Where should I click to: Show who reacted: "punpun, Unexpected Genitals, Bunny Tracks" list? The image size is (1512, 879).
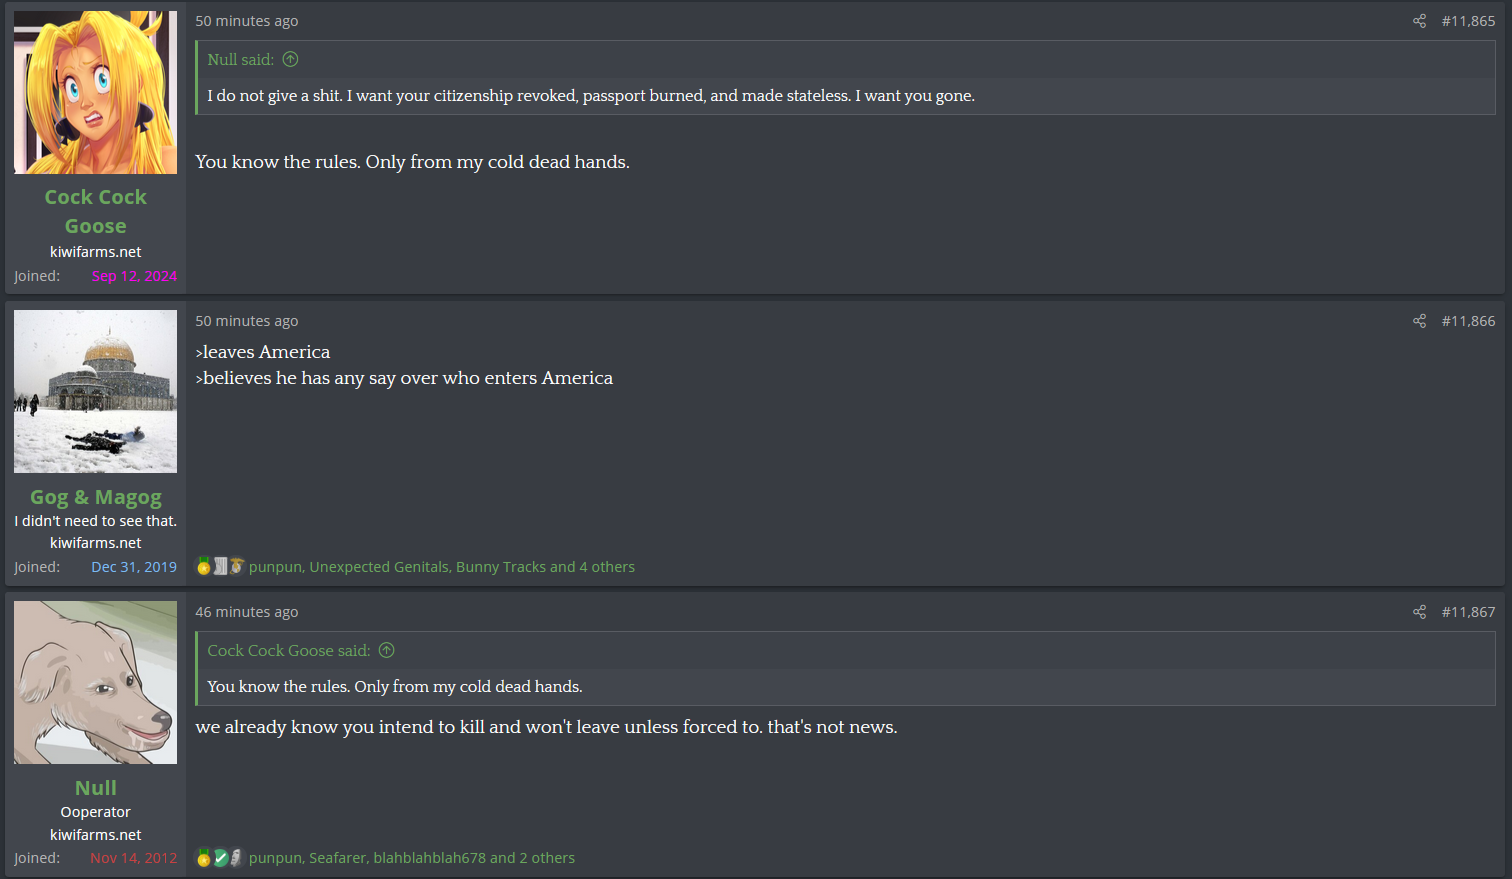(x=441, y=567)
